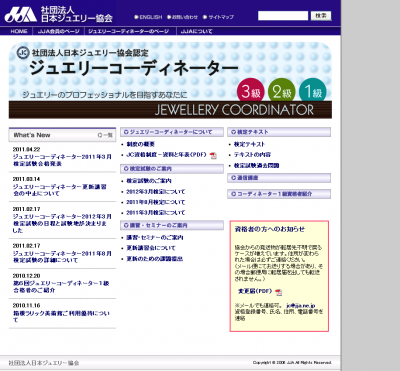Viewport: 400px width, 371px height.
Task: Open the ジュエリーコーディネーターのページ nav item
Action: click(x=128, y=31)
